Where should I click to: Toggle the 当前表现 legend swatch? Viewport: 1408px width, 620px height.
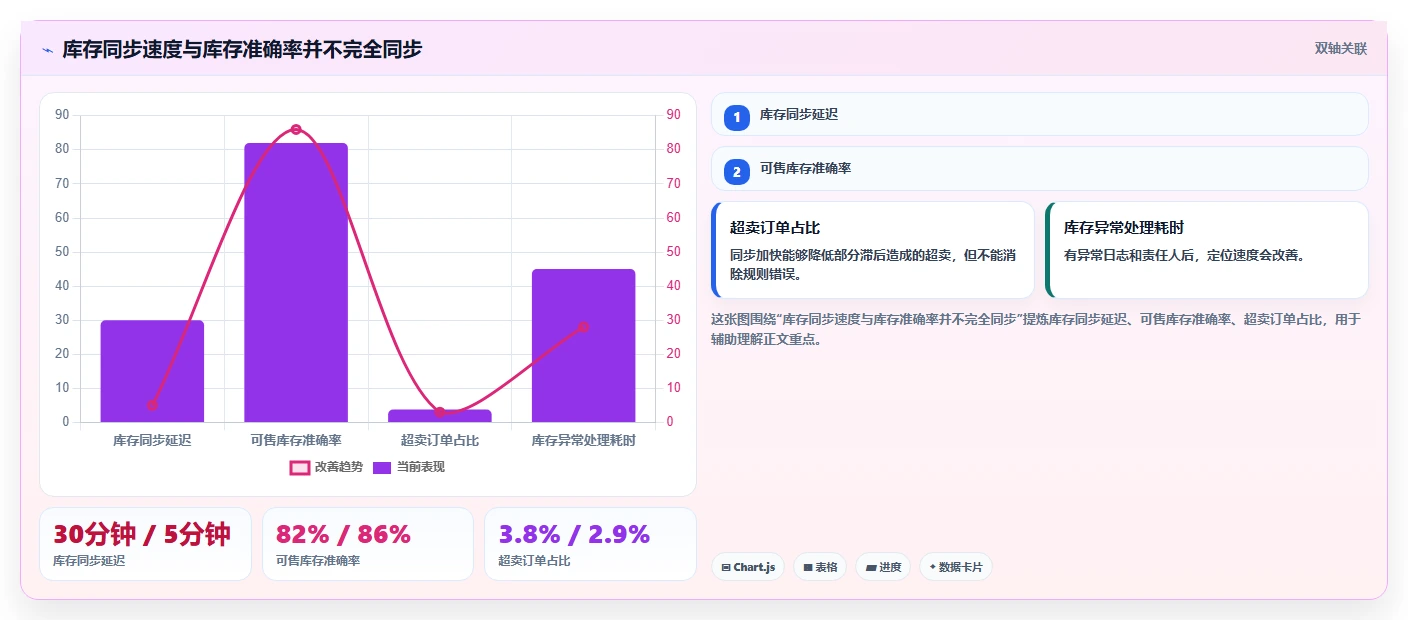point(382,467)
